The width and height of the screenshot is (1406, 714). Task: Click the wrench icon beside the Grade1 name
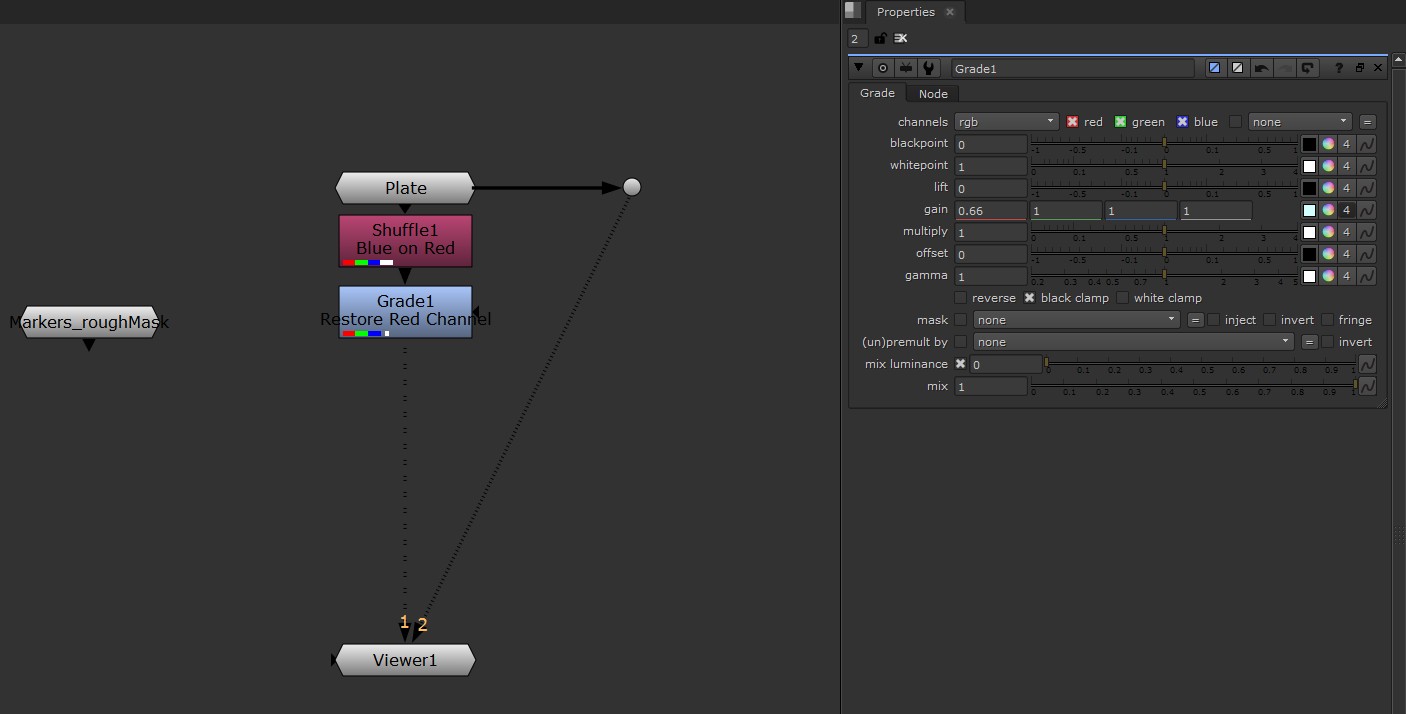tap(929, 68)
